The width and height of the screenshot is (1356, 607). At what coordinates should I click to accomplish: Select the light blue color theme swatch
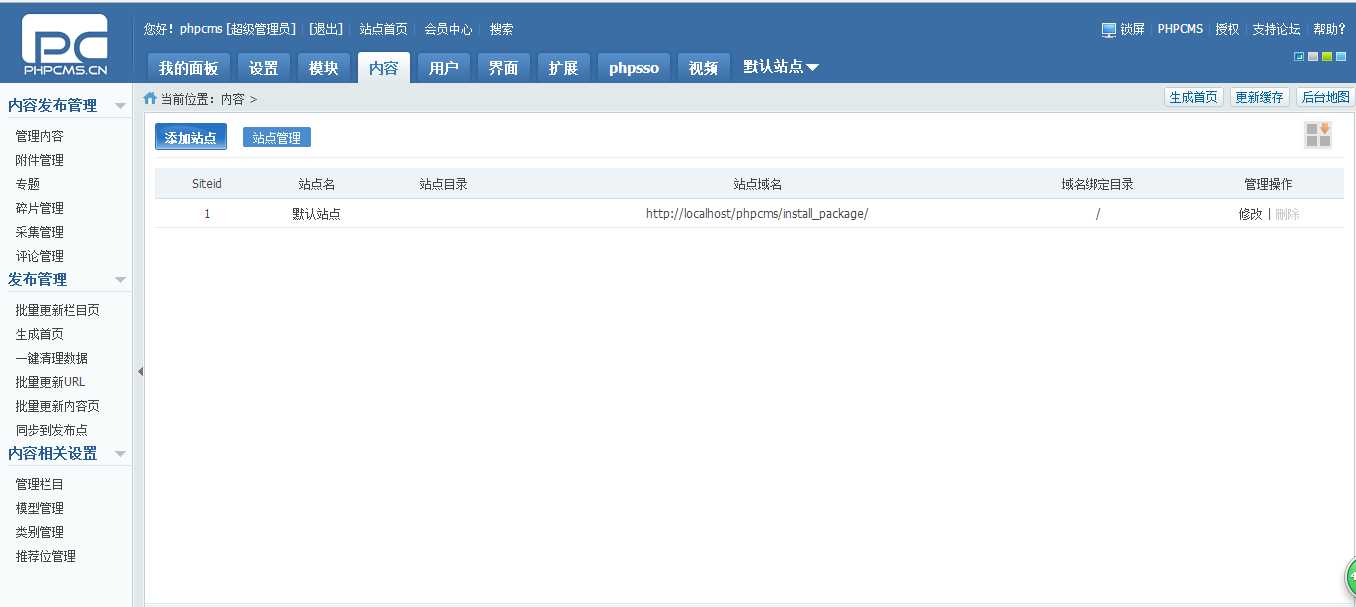pos(1341,56)
